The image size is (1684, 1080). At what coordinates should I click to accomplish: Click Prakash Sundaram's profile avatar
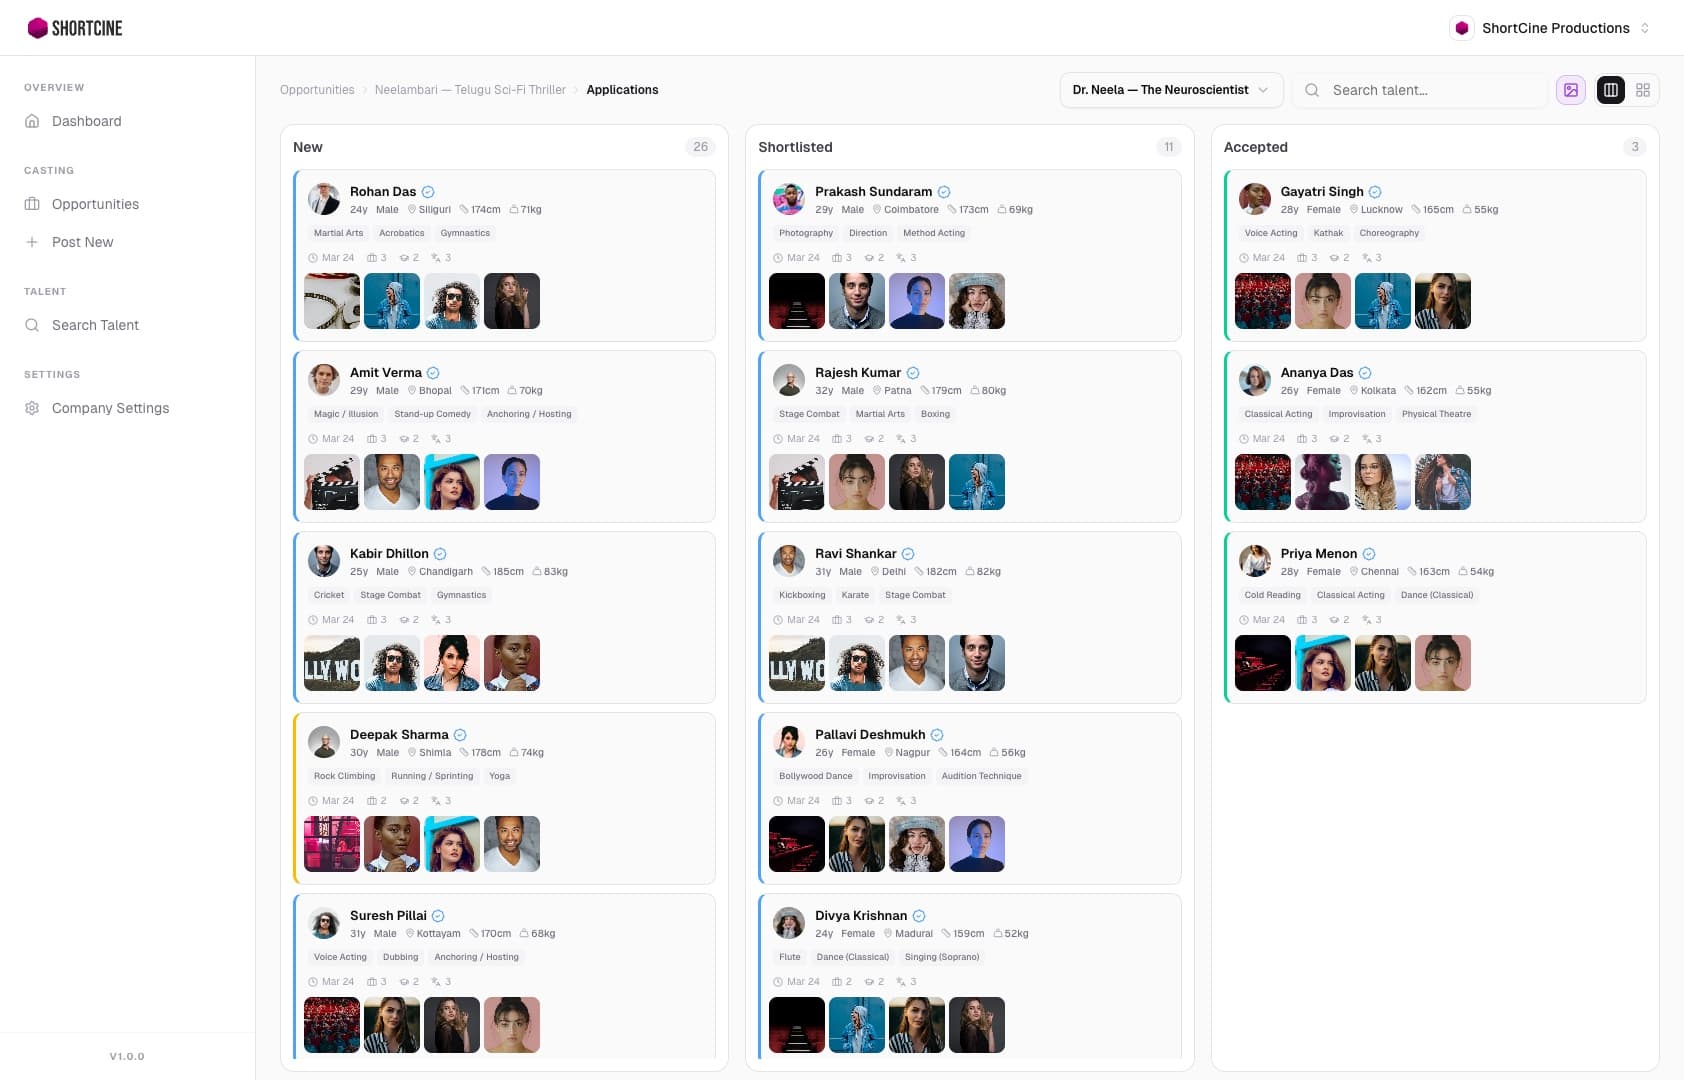pyautogui.click(x=789, y=199)
